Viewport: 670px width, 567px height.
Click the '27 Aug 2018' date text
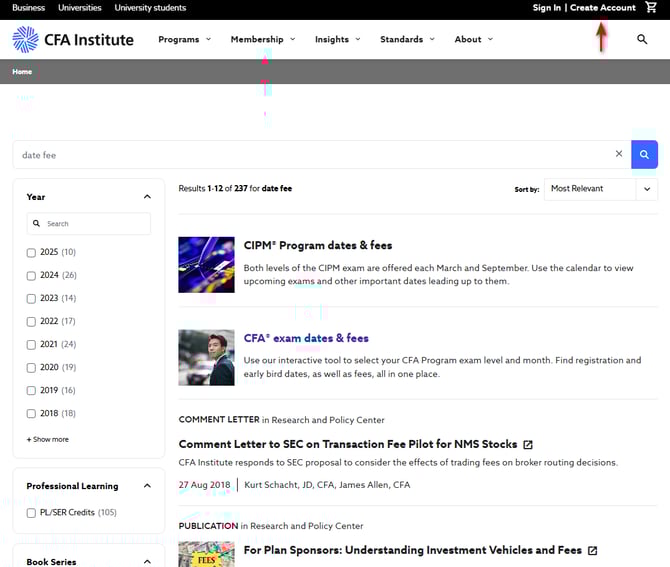click(x=204, y=485)
